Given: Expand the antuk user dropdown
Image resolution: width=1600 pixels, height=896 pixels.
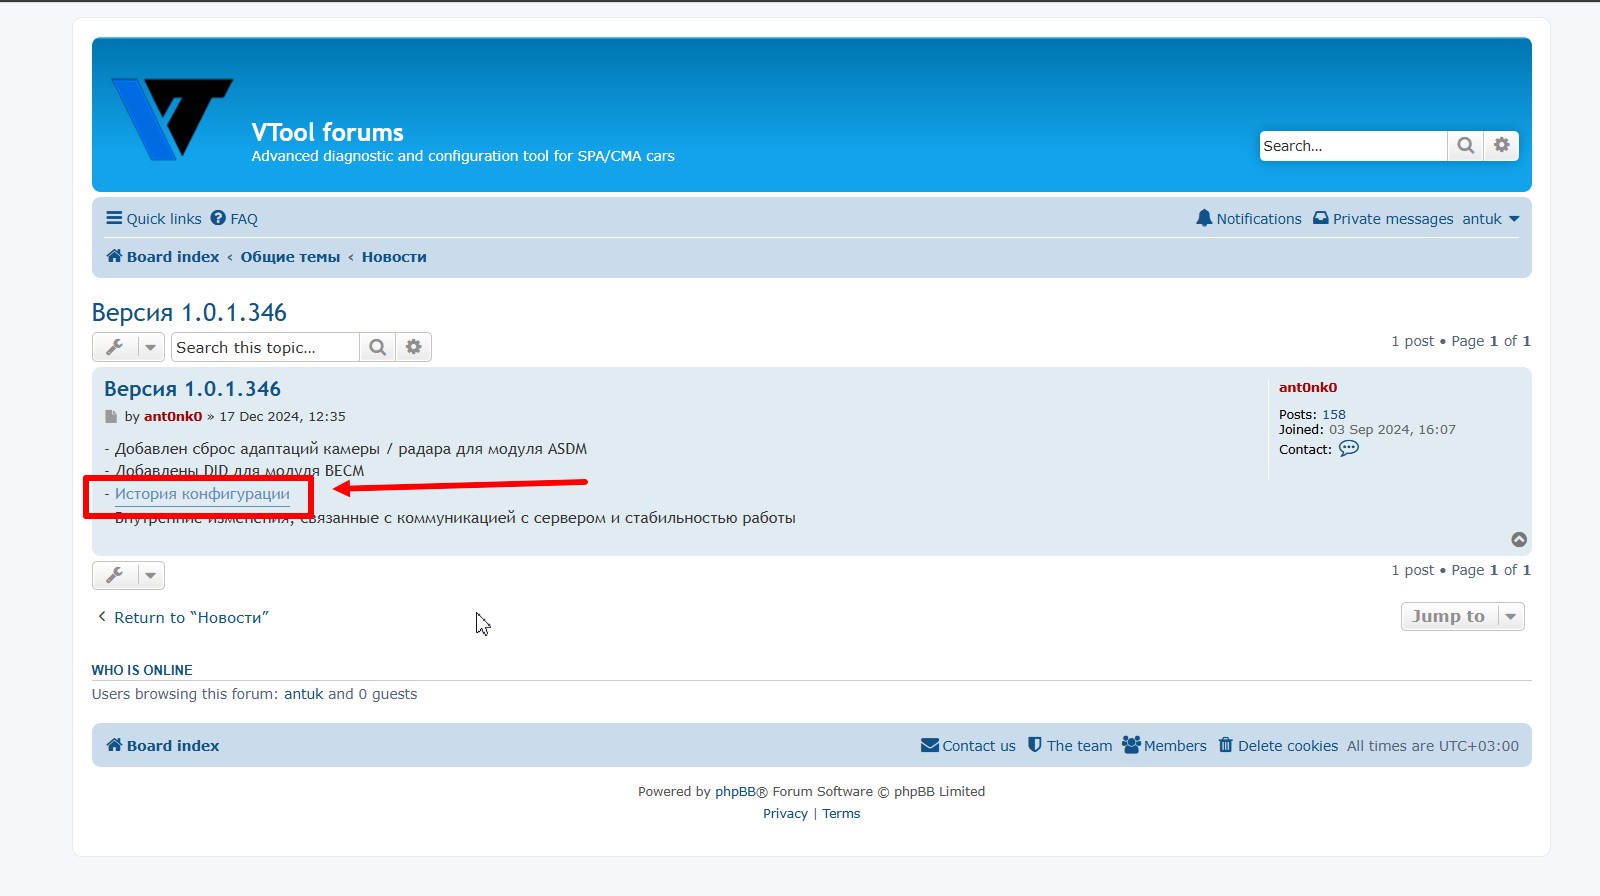Looking at the screenshot, I should point(1490,219).
